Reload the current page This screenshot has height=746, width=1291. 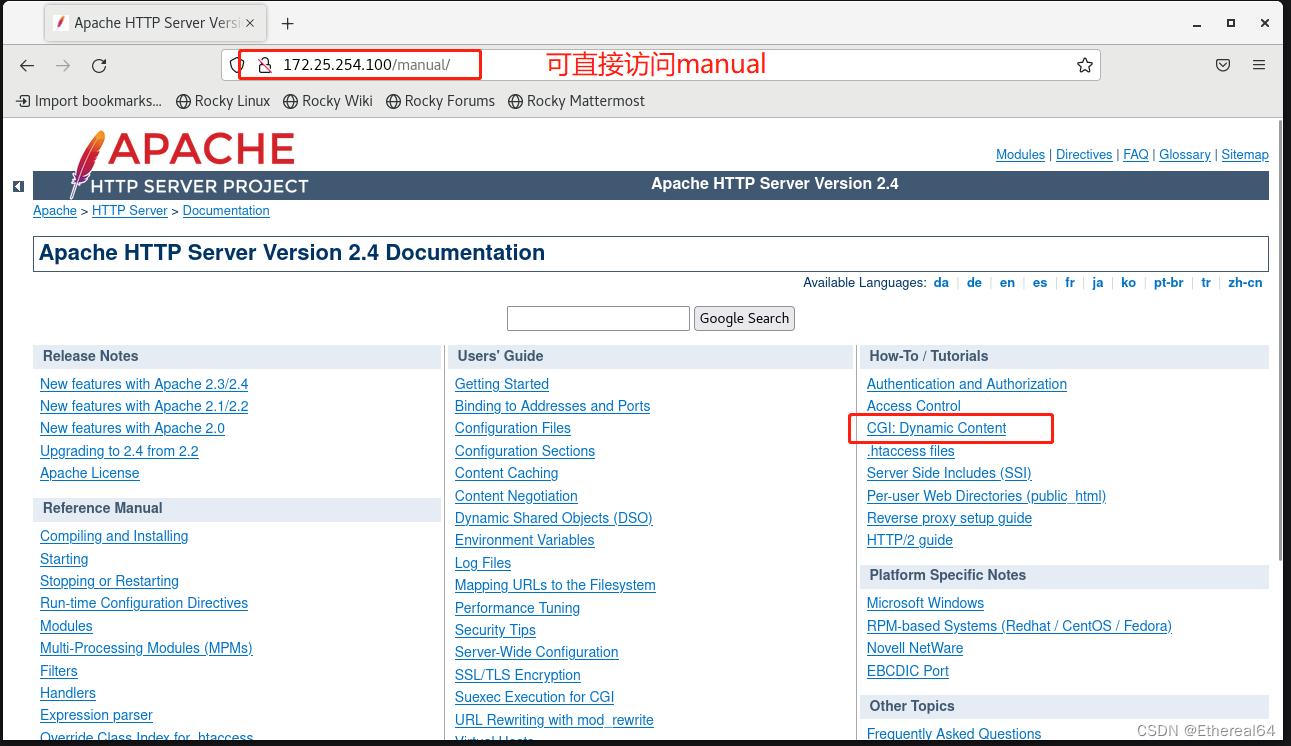(98, 65)
